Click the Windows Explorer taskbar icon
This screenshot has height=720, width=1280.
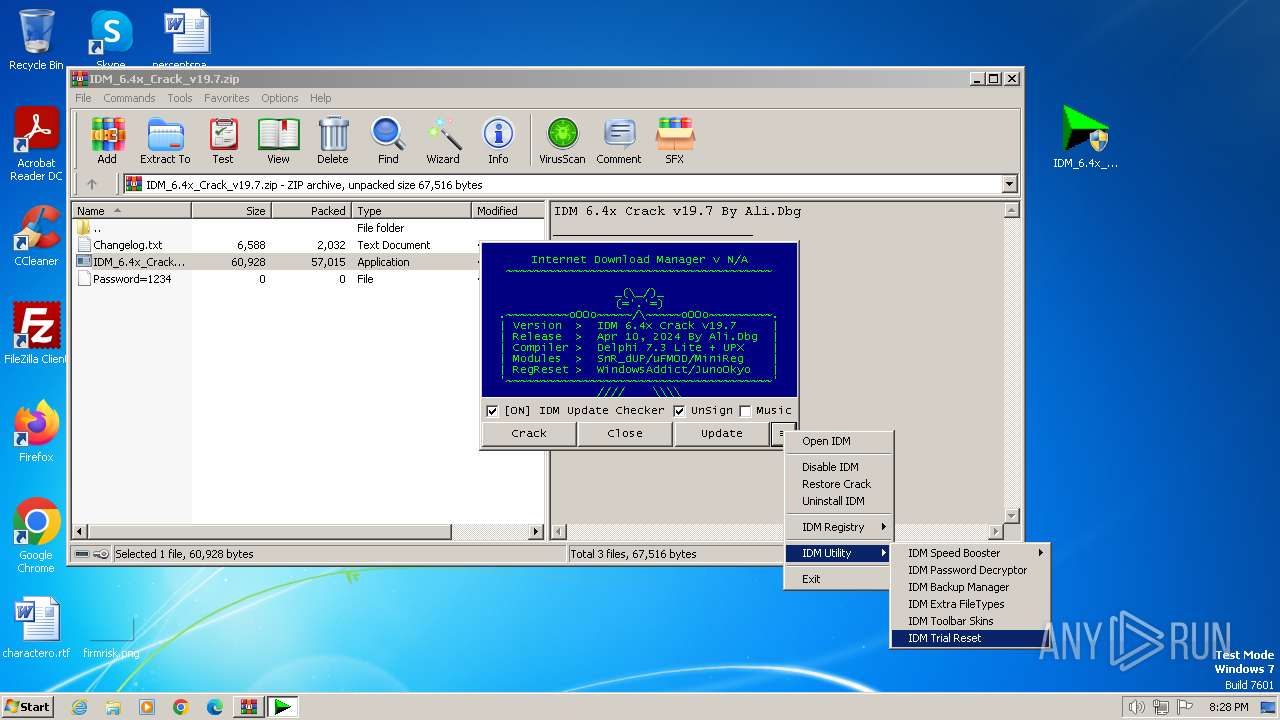(113, 707)
